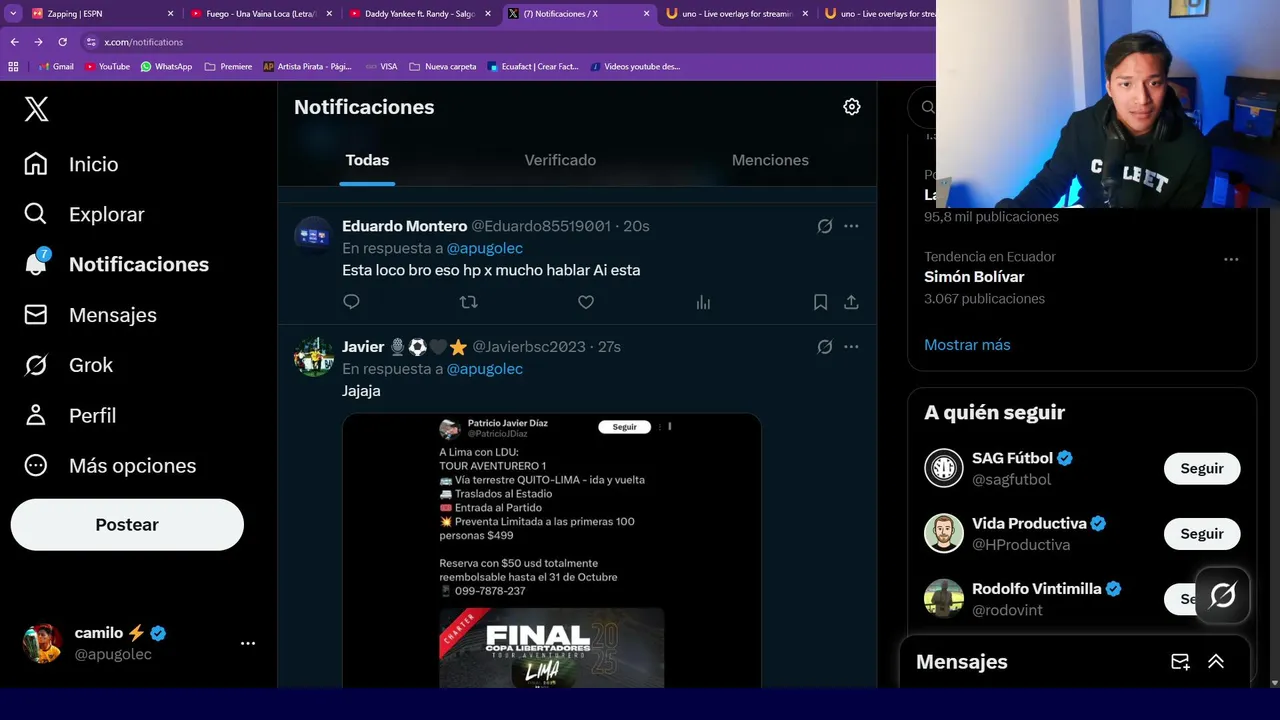The width and height of the screenshot is (1280, 720).
Task: Open floating Grok button
Action: (x=1223, y=596)
